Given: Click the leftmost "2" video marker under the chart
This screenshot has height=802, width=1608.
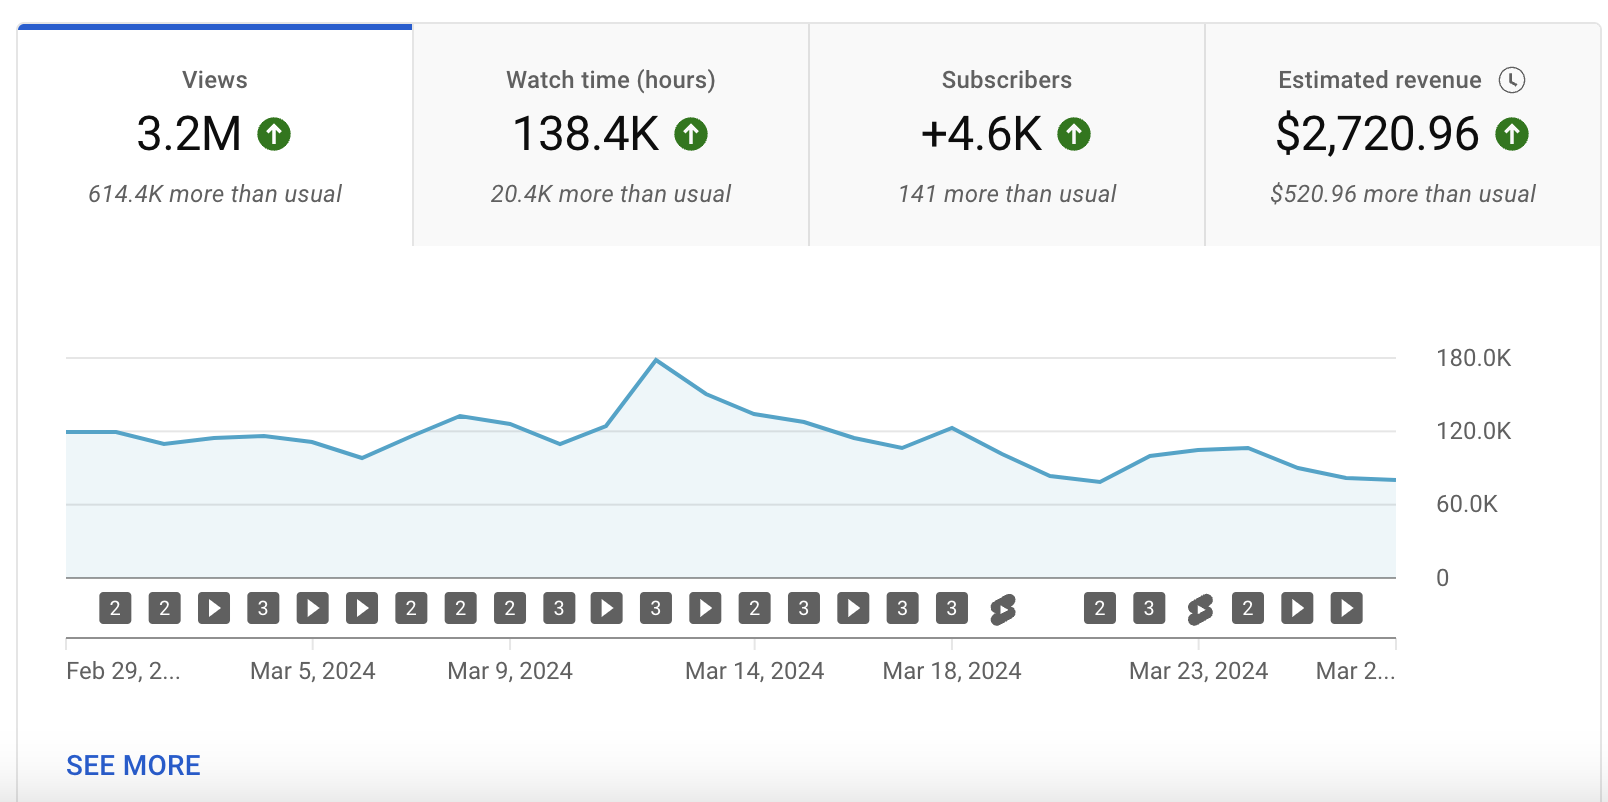Looking at the screenshot, I should click(x=115, y=608).
